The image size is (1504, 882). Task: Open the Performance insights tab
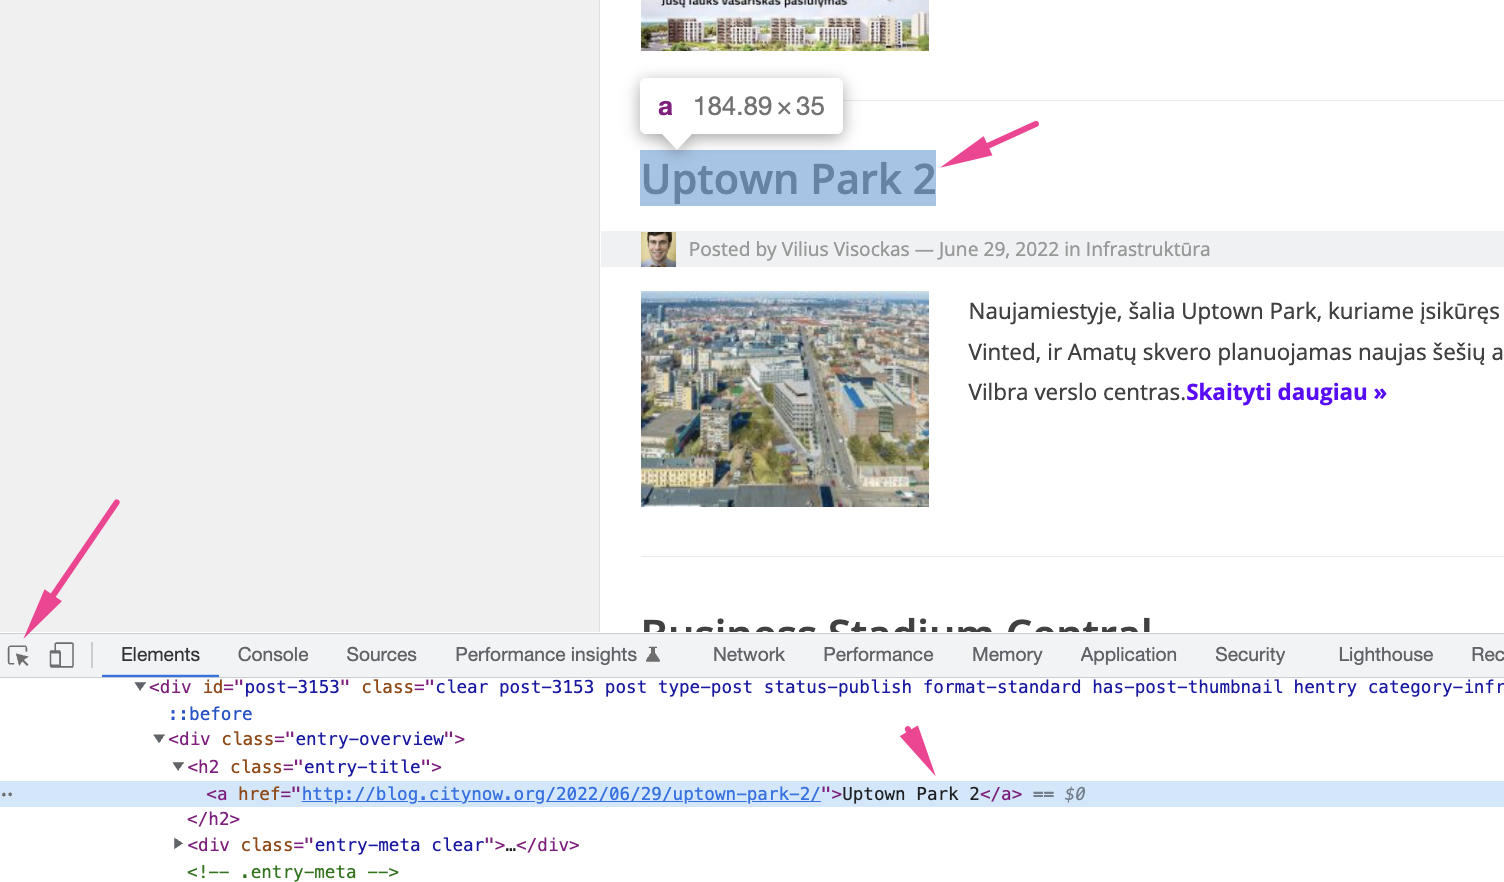(546, 655)
